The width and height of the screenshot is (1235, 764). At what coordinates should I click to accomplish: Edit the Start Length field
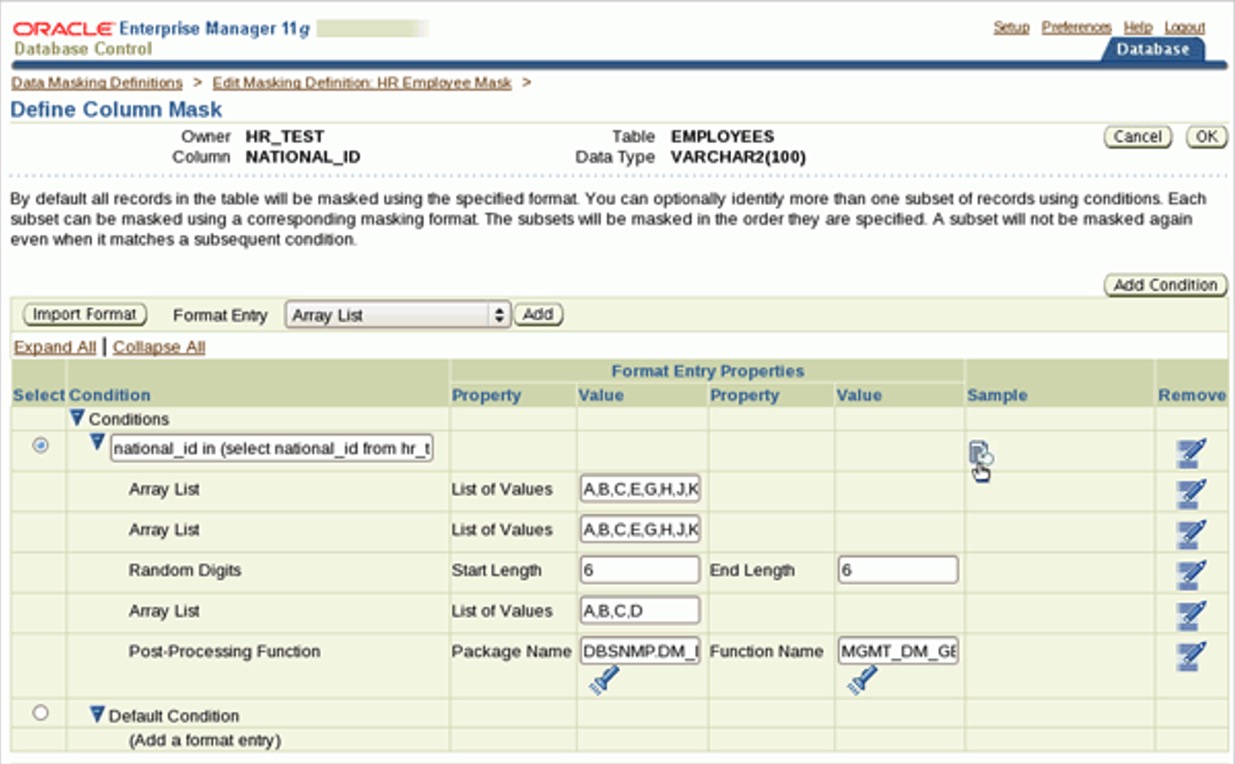tap(640, 570)
